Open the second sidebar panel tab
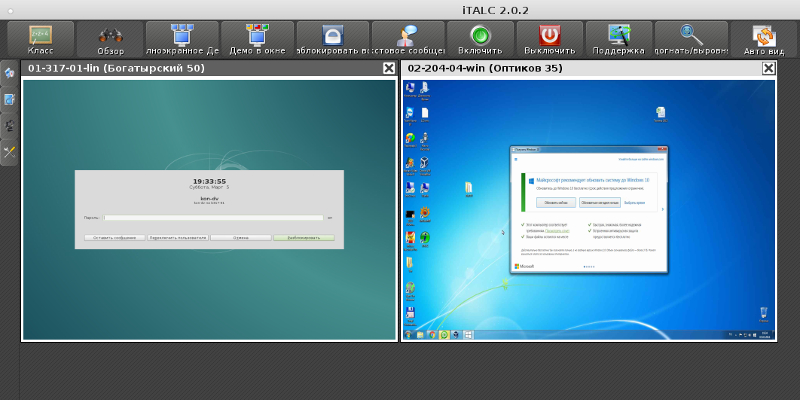 (x=9, y=99)
